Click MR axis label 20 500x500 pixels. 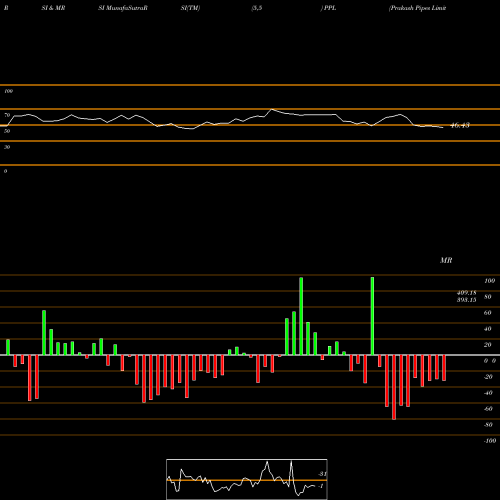pyautogui.click(x=487, y=345)
